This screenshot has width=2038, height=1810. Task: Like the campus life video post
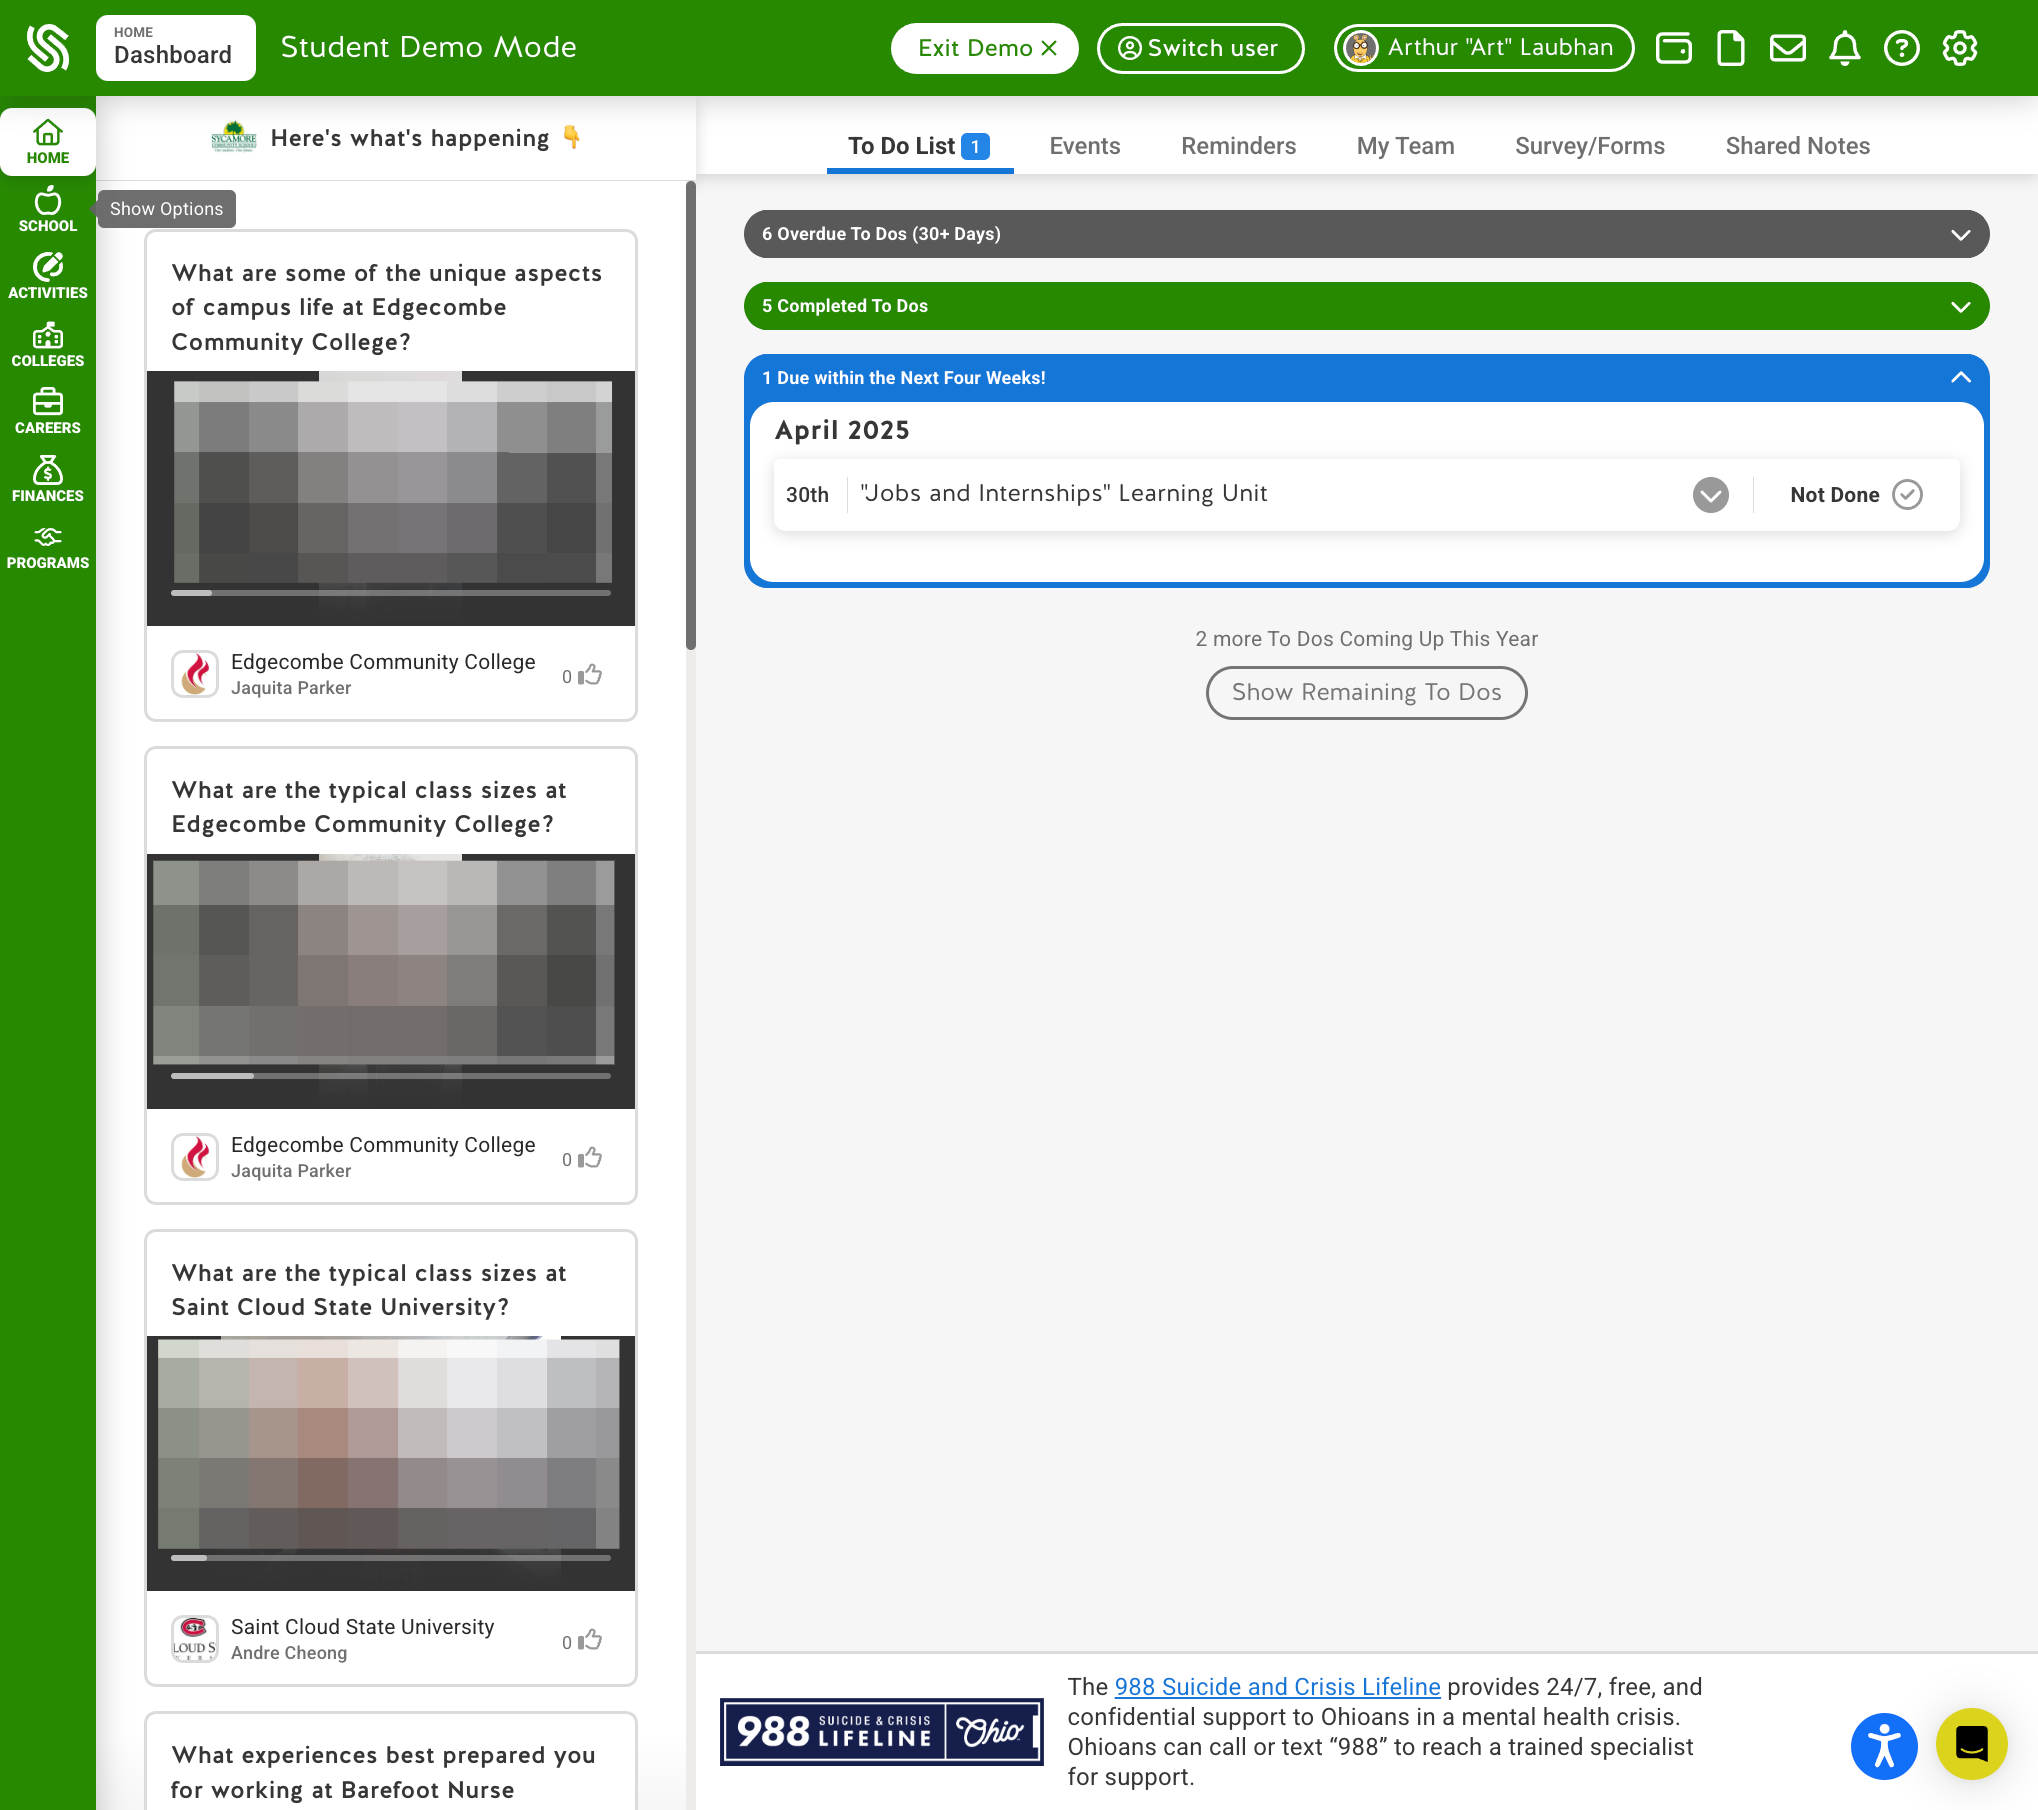coord(590,675)
